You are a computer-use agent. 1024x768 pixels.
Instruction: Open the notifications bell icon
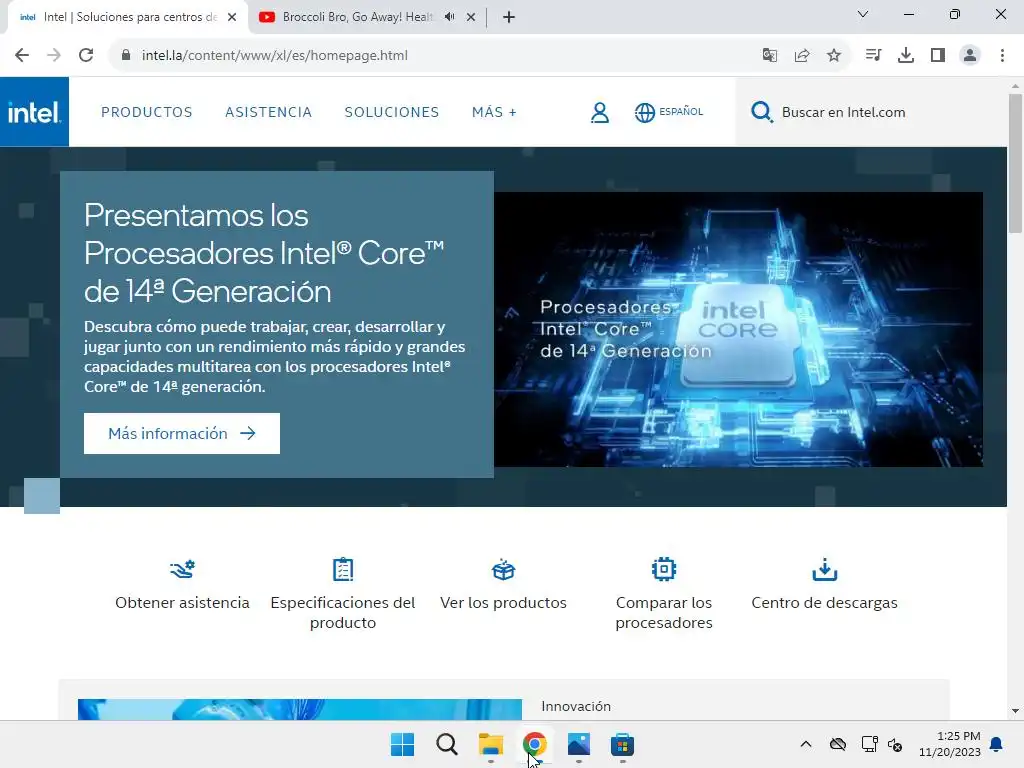click(997, 744)
